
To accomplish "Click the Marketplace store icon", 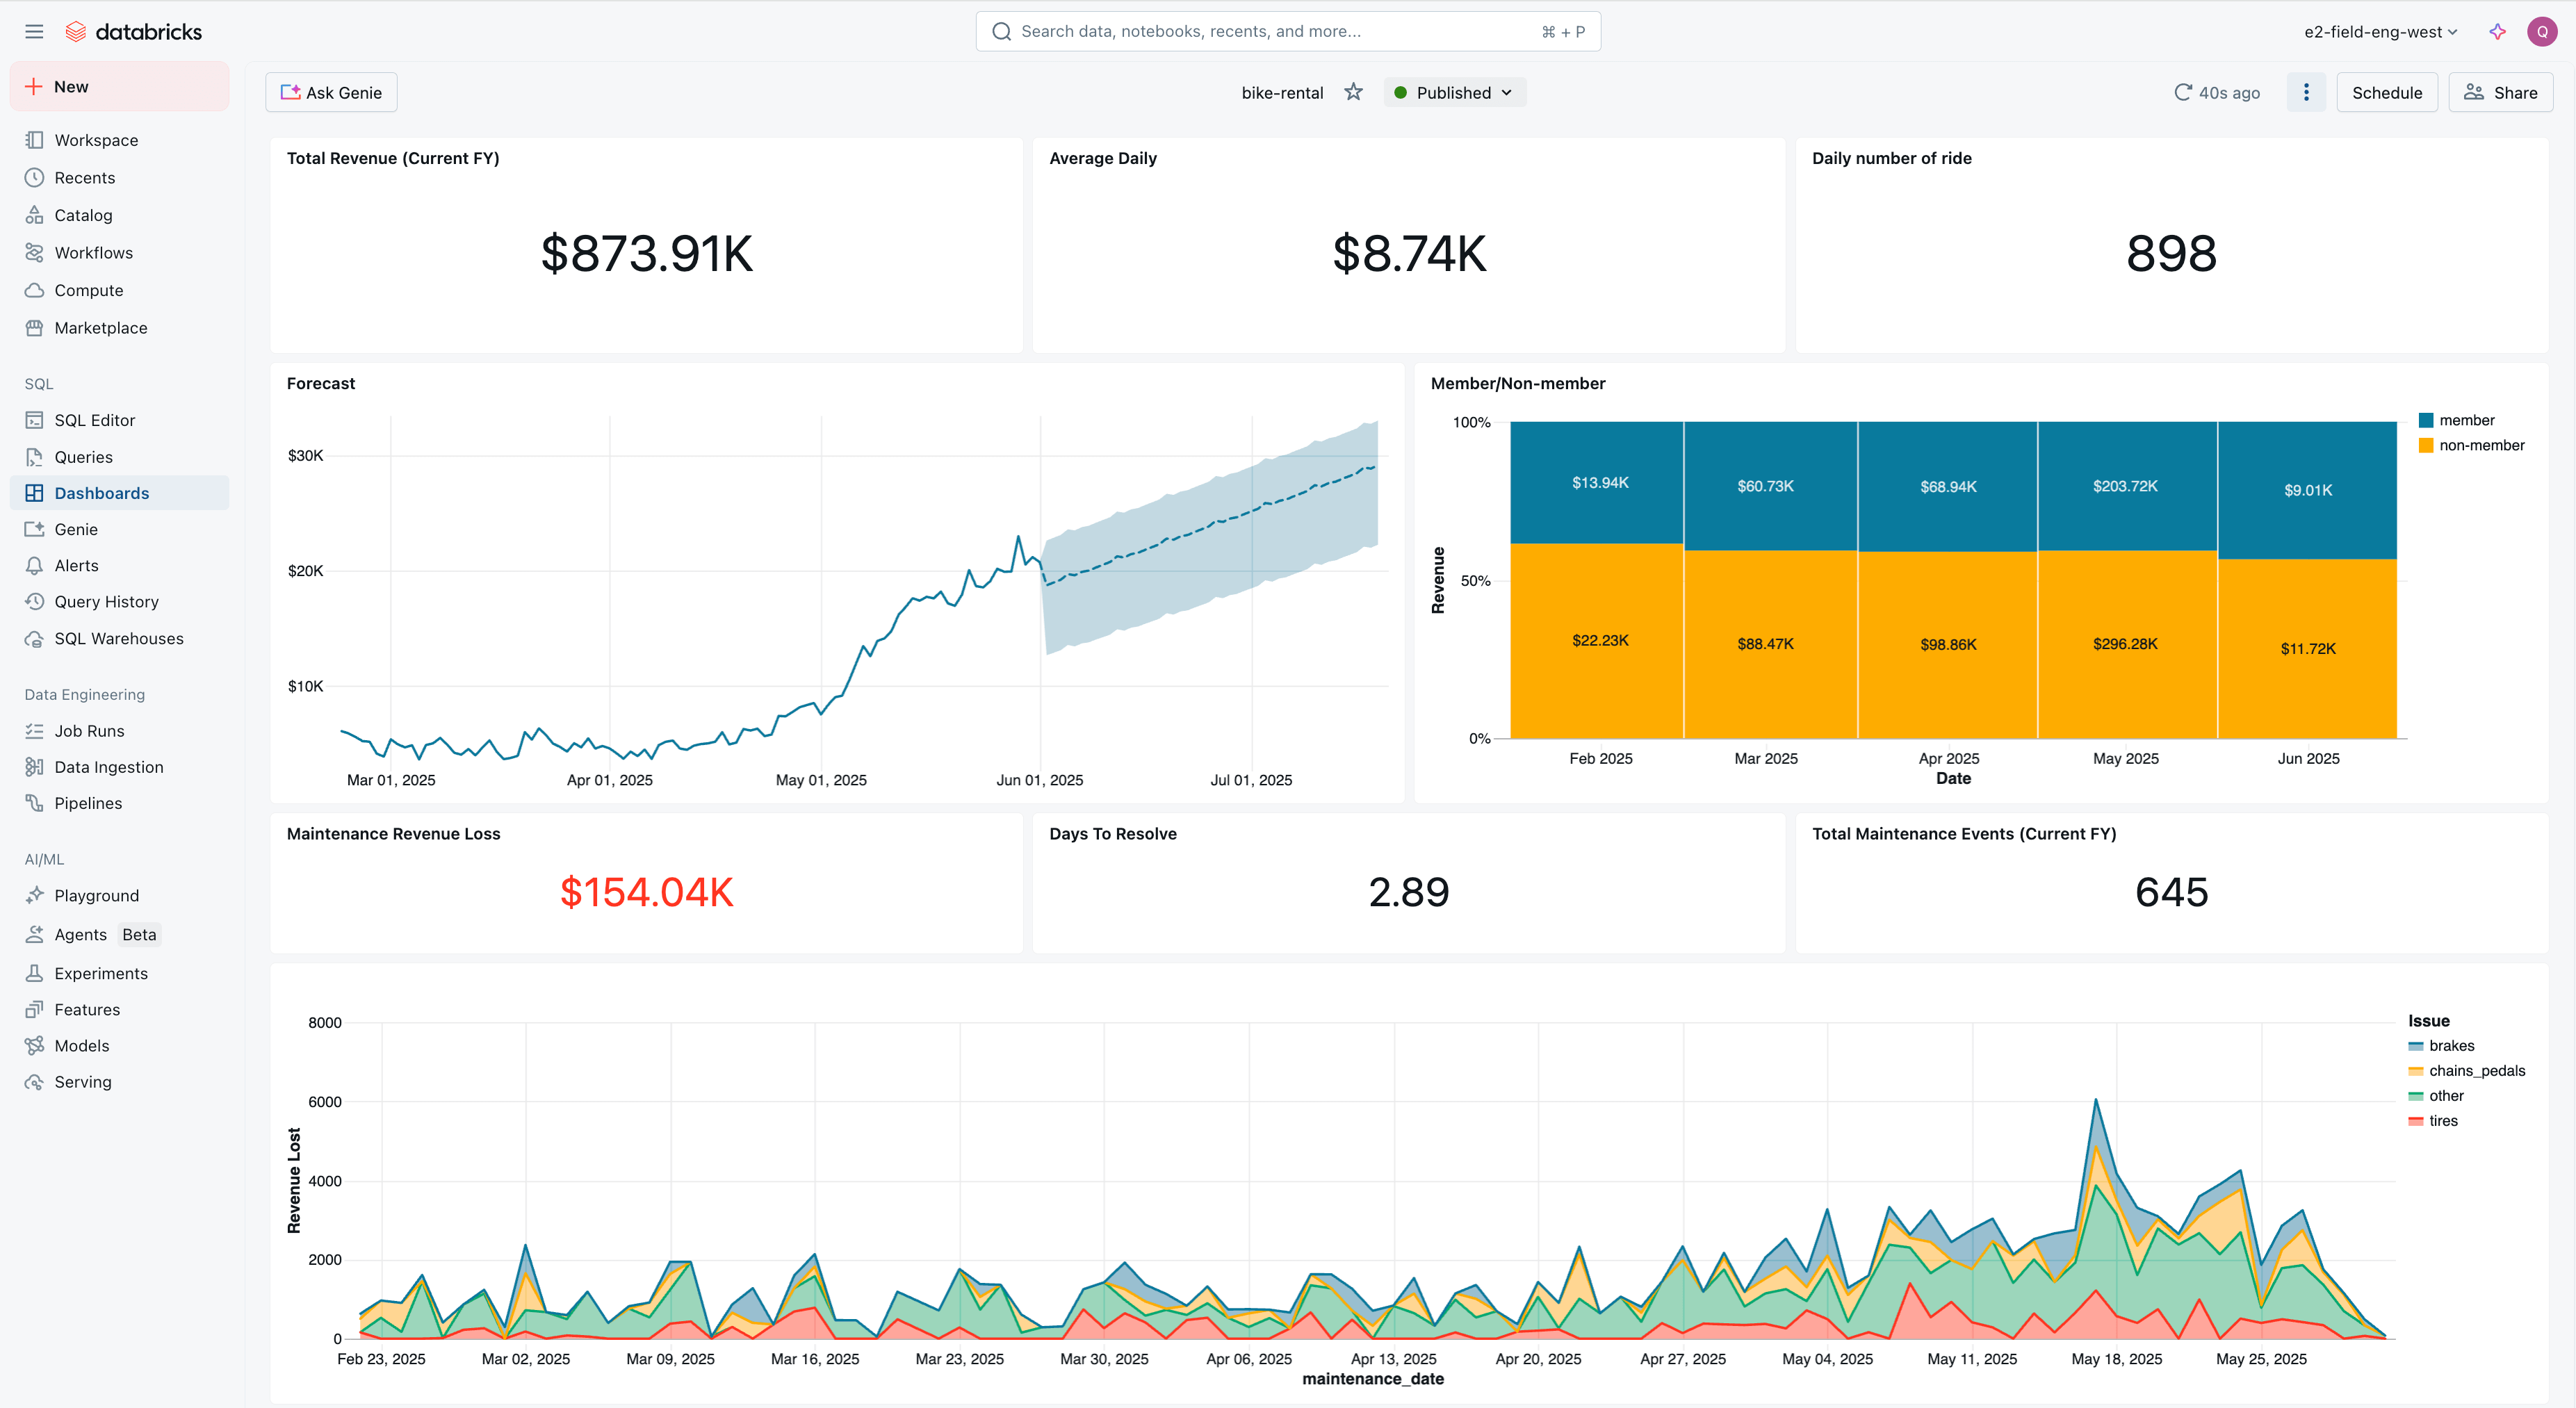I will [x=34, y=328].
